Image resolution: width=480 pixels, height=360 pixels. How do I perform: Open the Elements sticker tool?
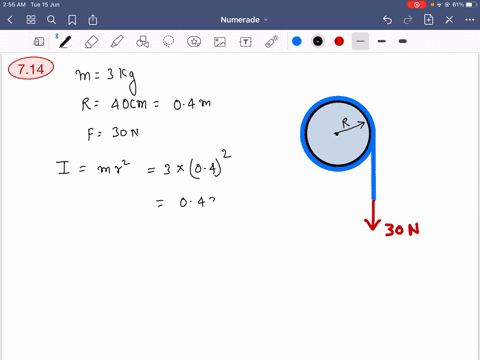(194, 42)
